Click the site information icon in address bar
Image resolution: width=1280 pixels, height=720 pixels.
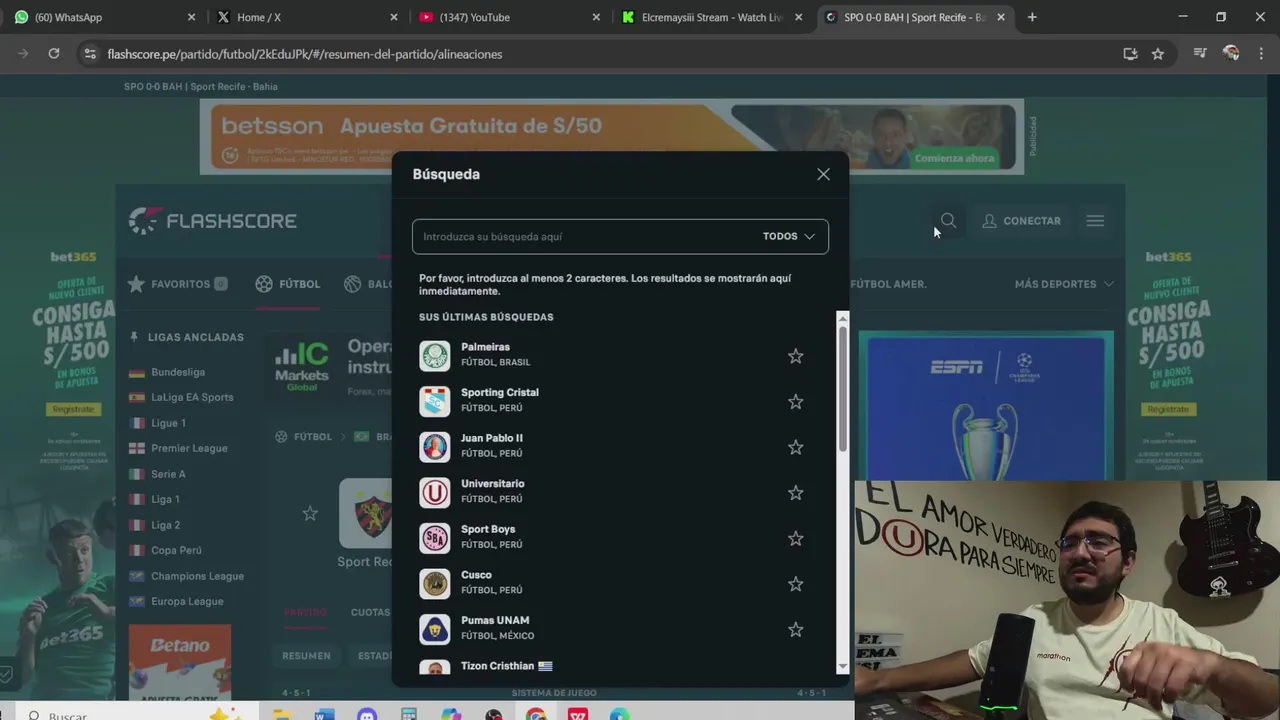click(90, 54)
